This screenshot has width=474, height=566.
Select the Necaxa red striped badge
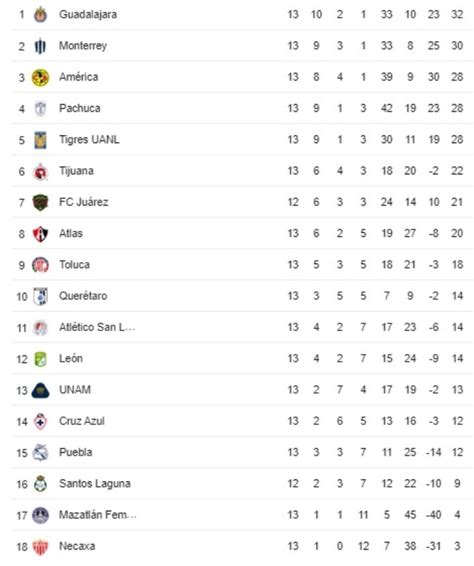tap(40, 547)
